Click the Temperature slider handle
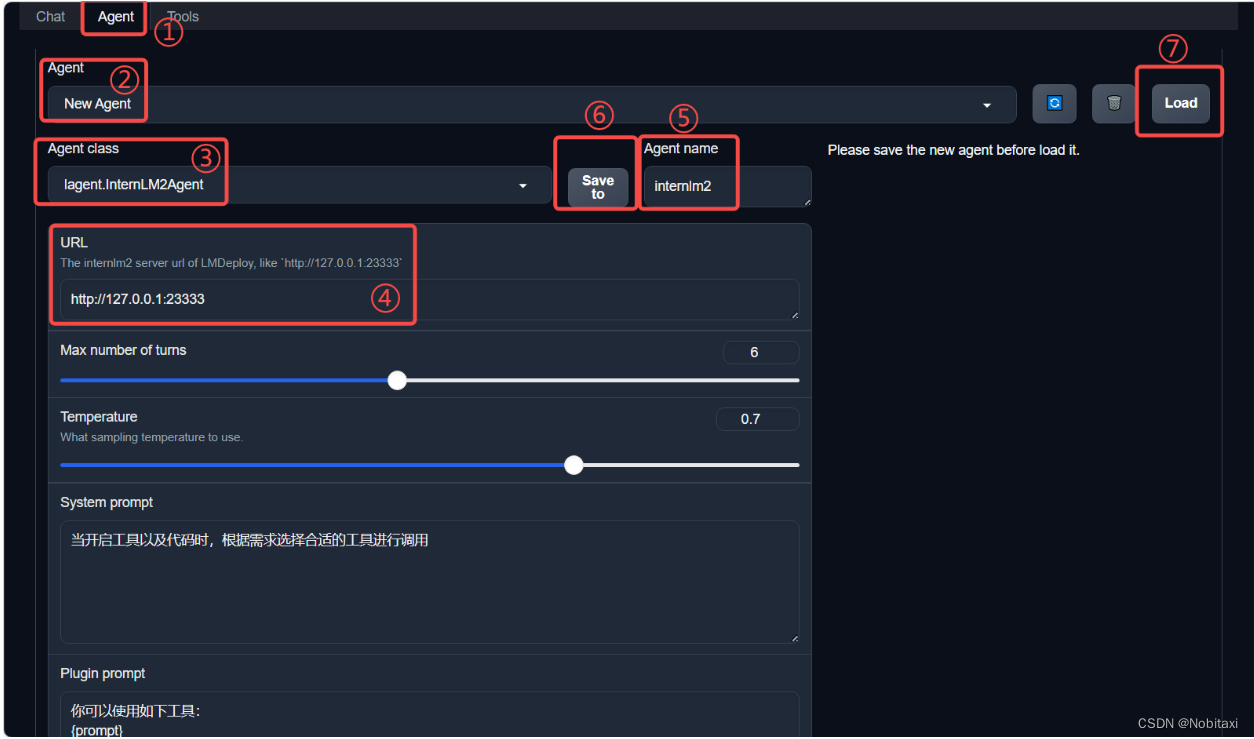 [573, 464]
